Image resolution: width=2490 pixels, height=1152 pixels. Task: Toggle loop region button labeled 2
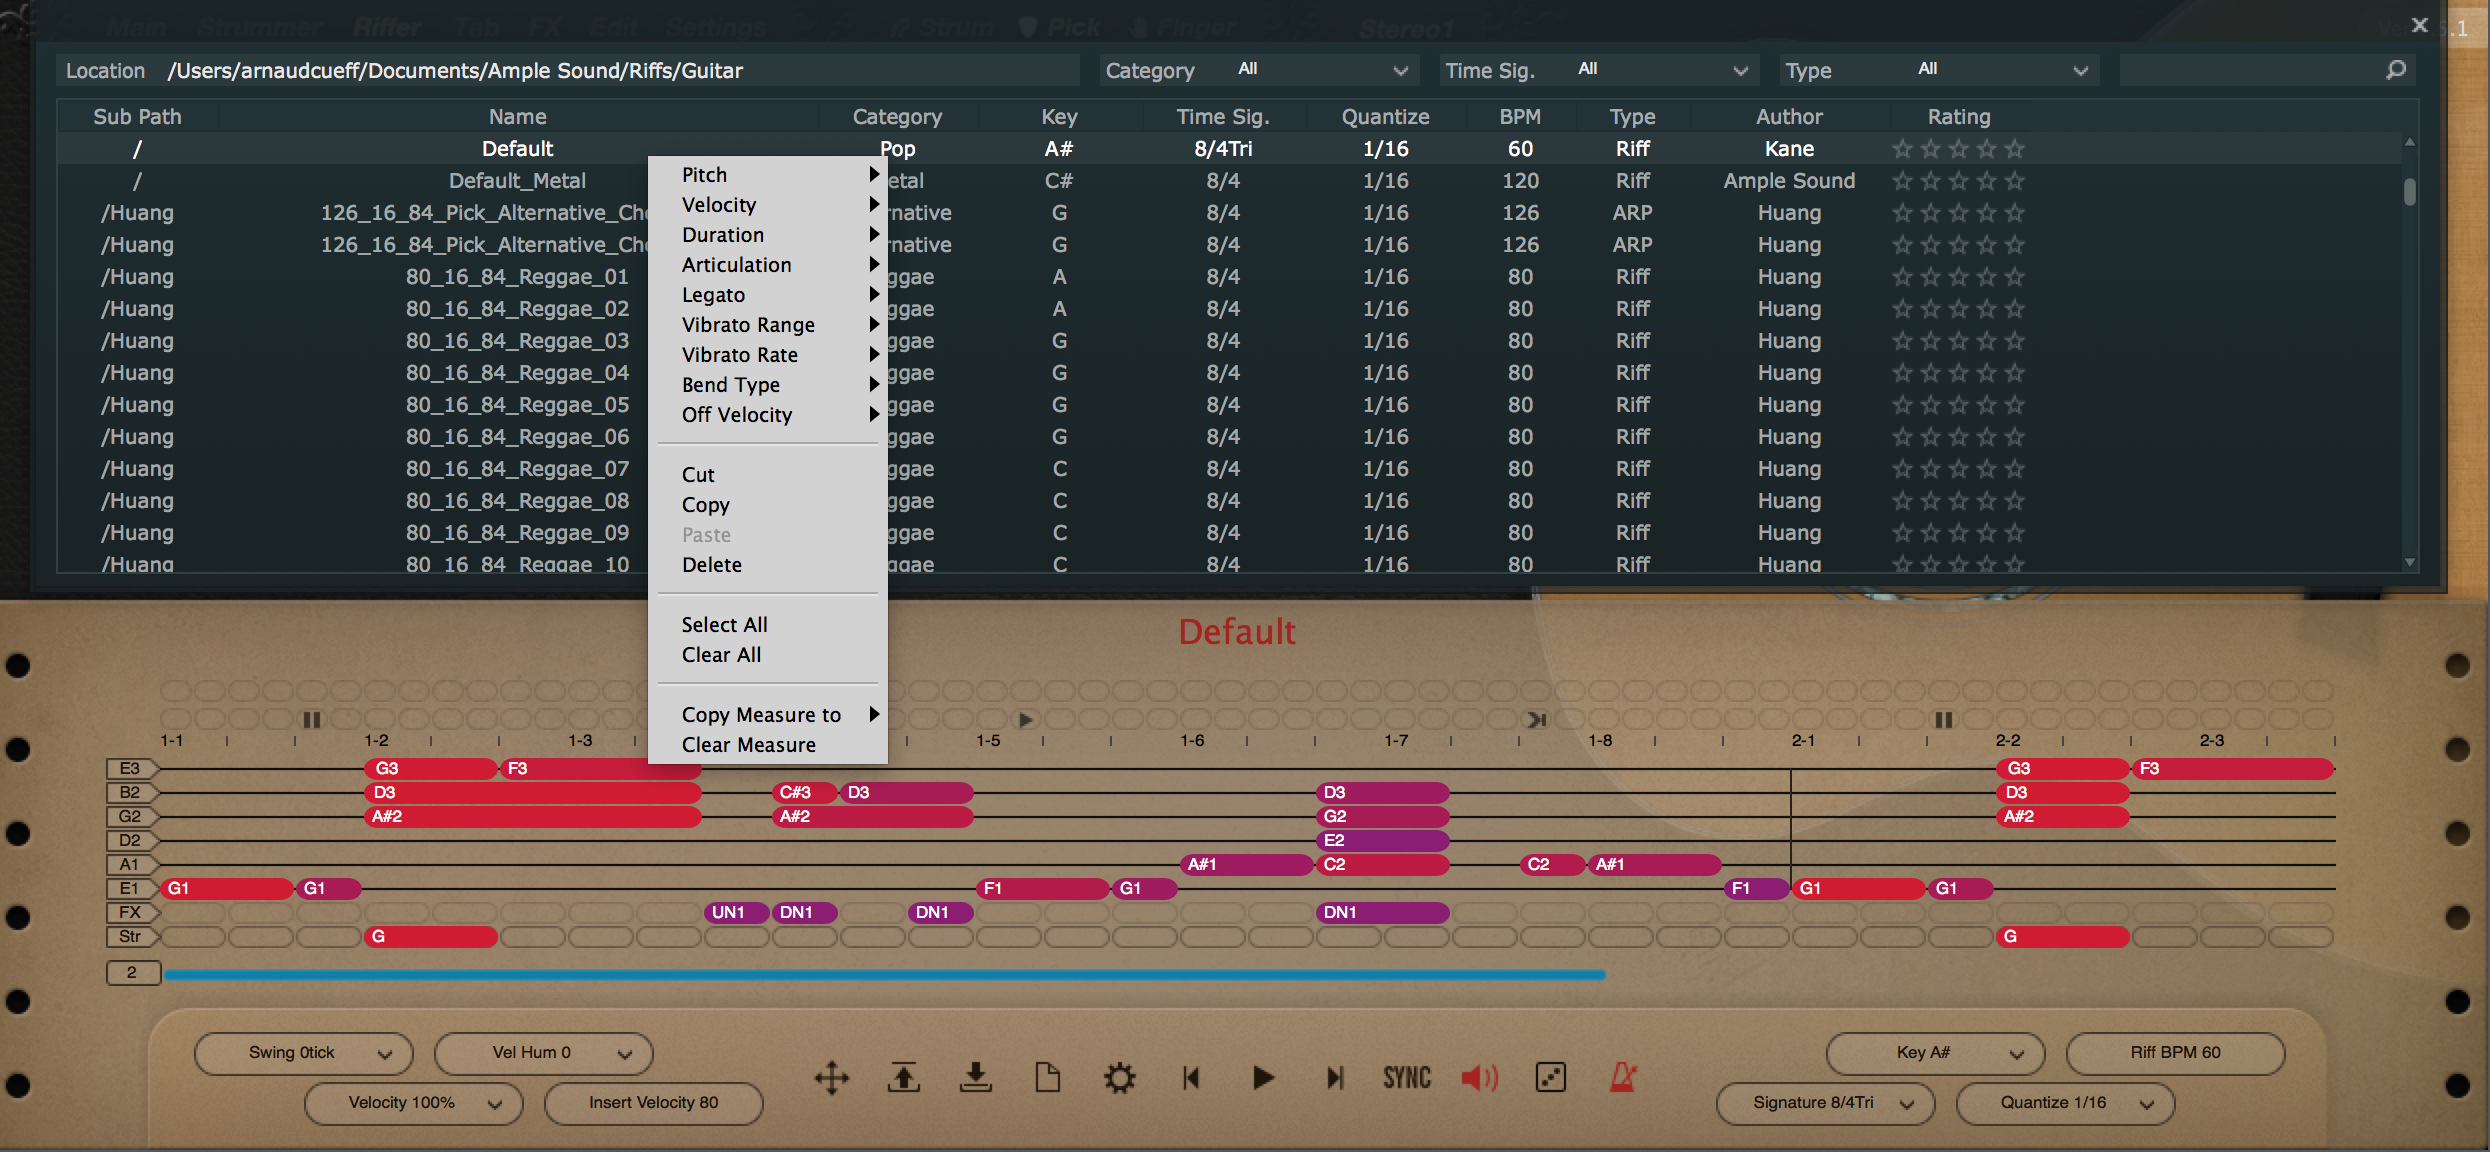(133, 971)
